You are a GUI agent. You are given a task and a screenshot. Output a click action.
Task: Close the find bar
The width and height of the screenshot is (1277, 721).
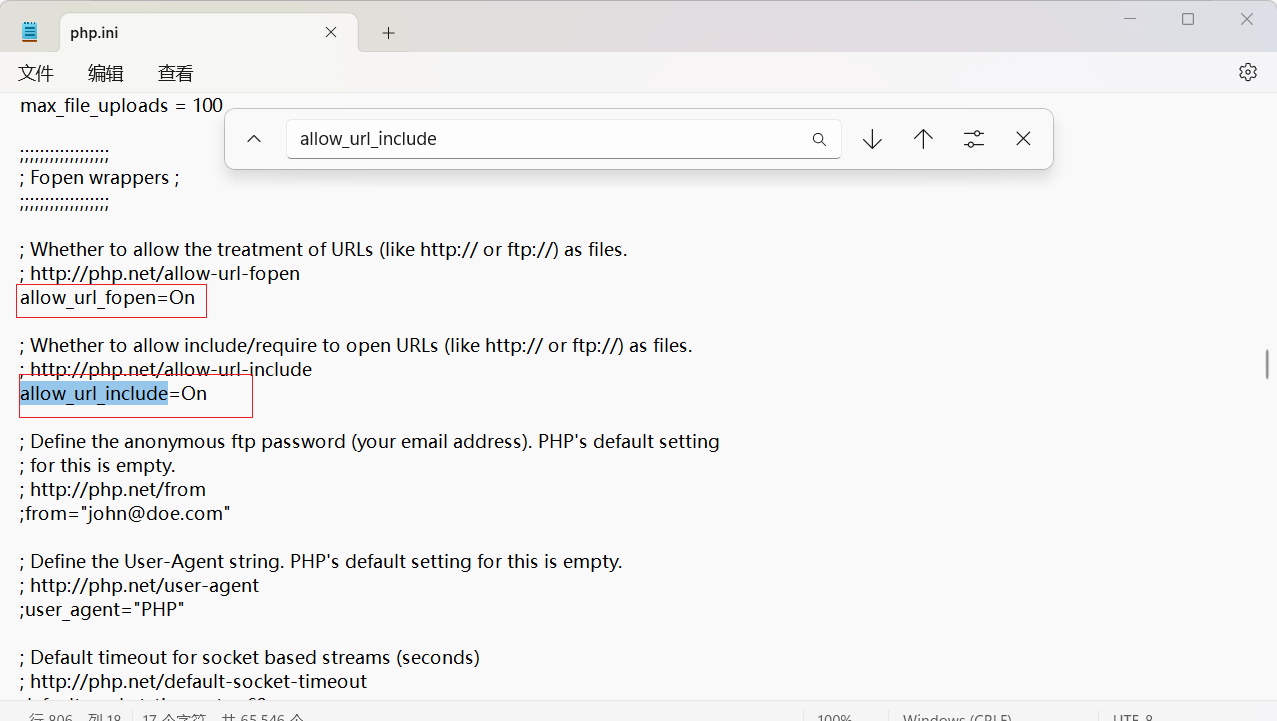click(x=1023, y=139)
